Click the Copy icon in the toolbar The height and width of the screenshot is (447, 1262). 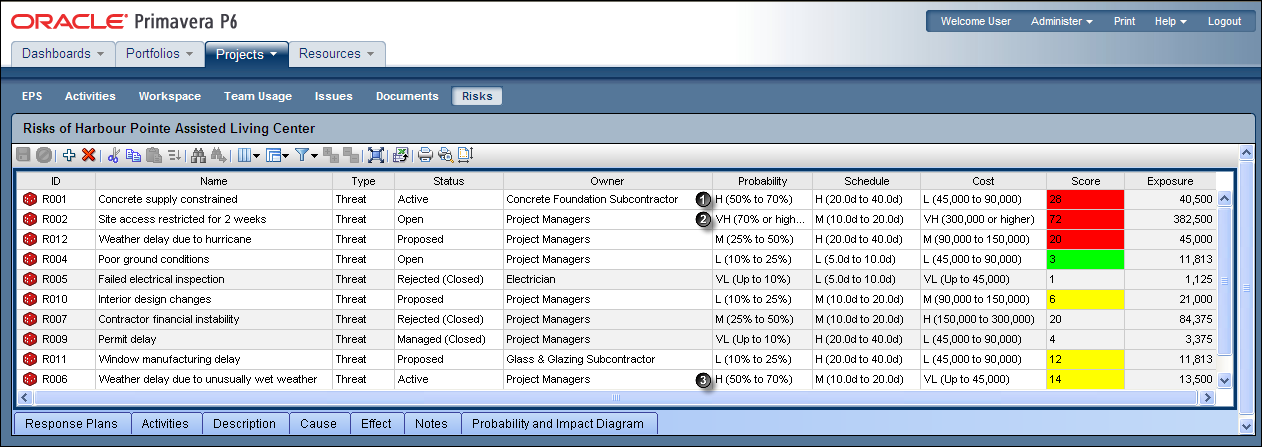133,155
